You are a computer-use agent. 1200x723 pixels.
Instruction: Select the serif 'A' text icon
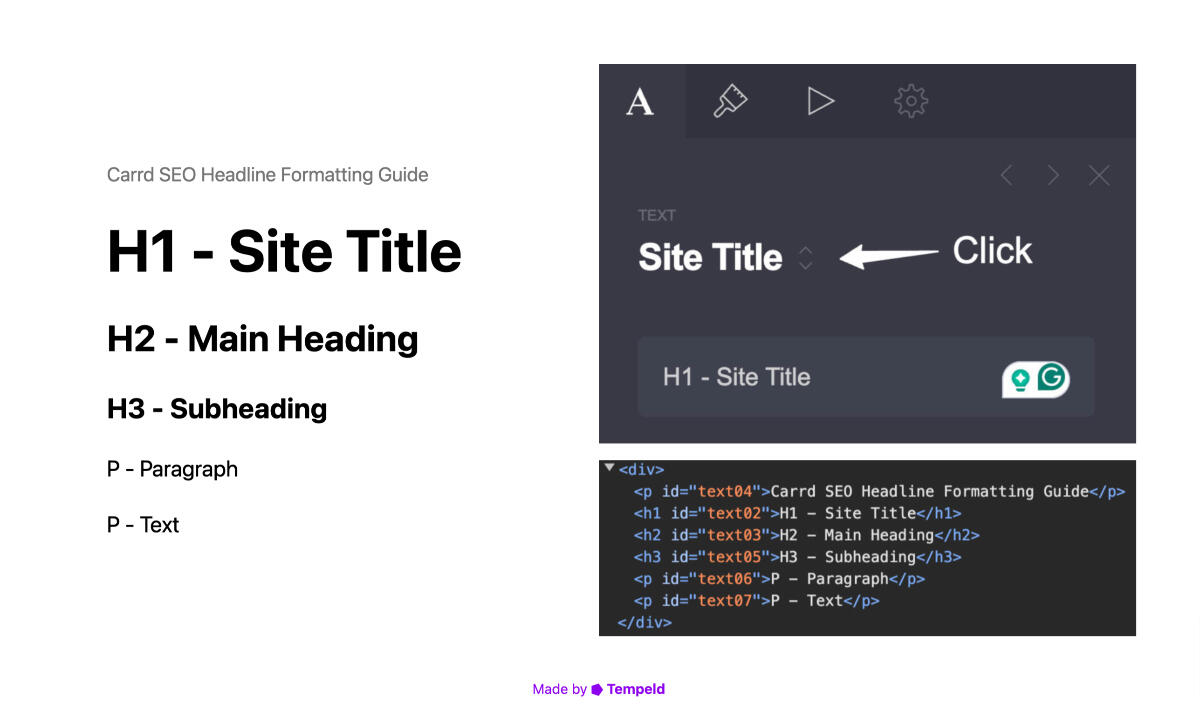tap(641, 100)
